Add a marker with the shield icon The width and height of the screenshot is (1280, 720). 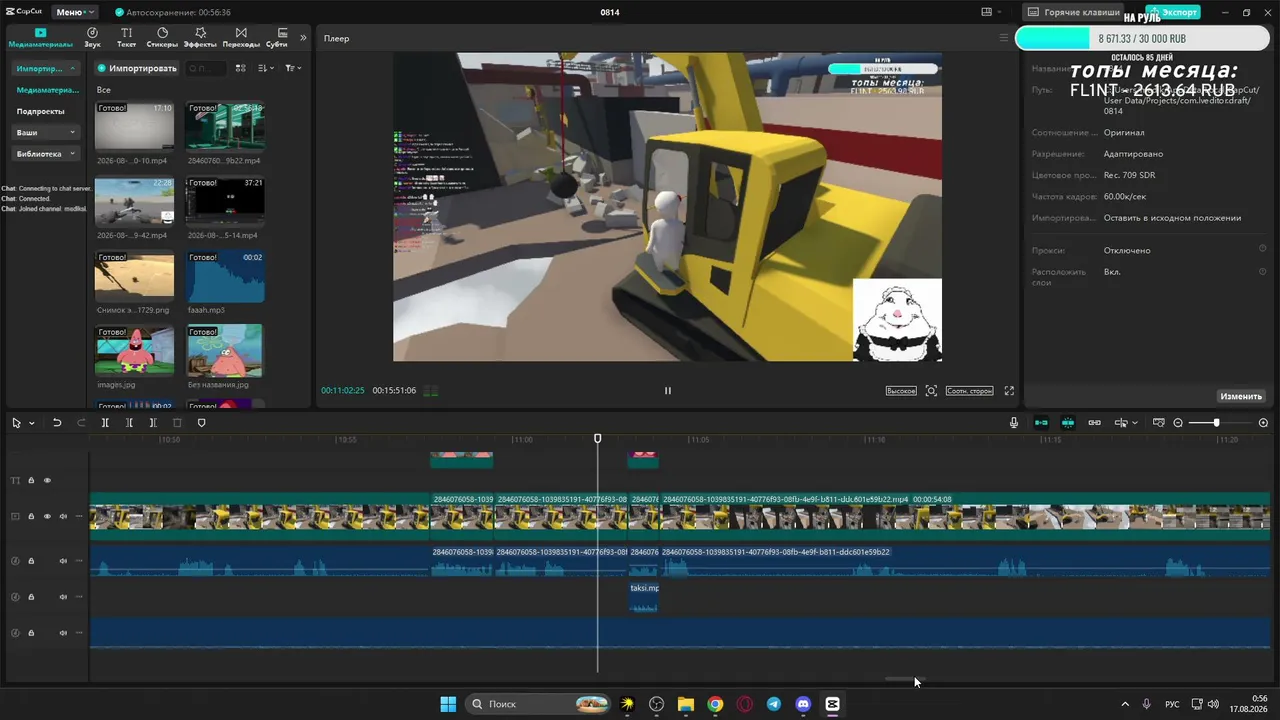(201, 423)
